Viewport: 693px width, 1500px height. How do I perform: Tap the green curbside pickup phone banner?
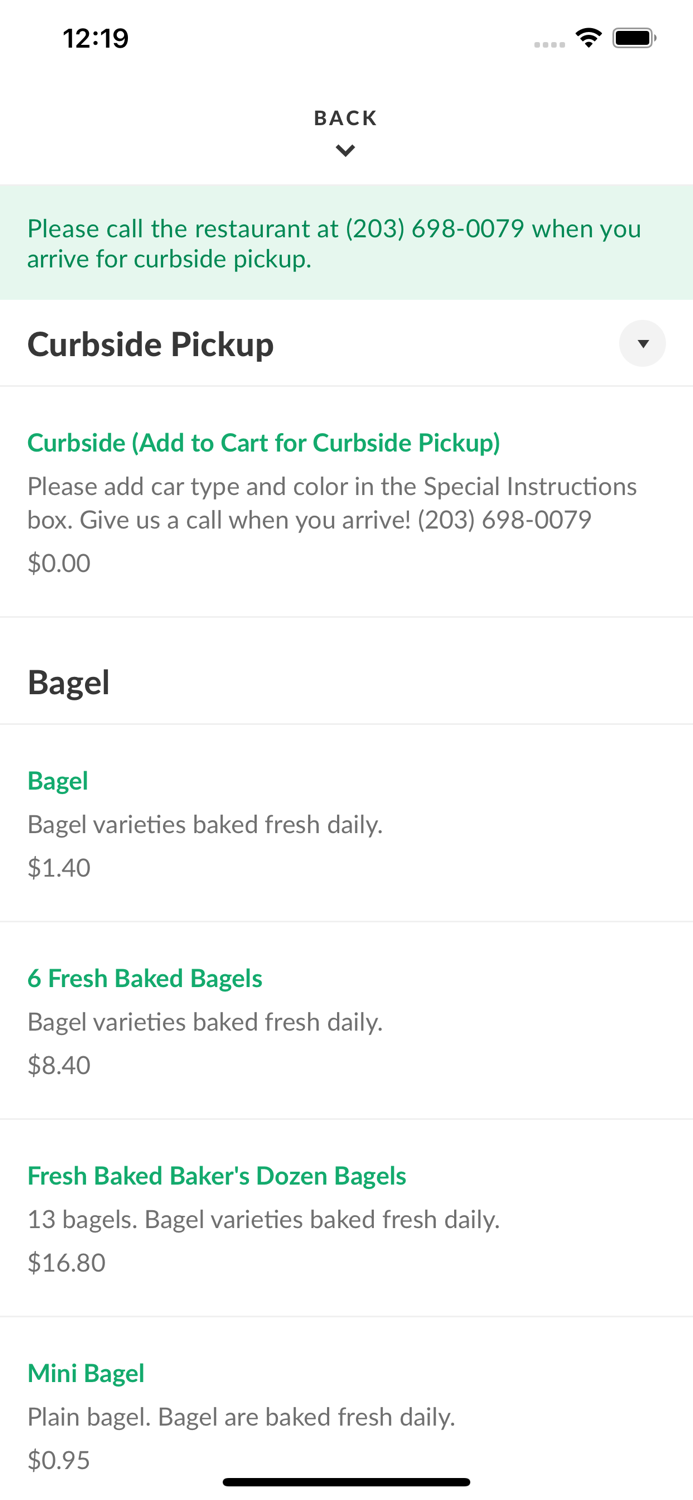(346, 242)
